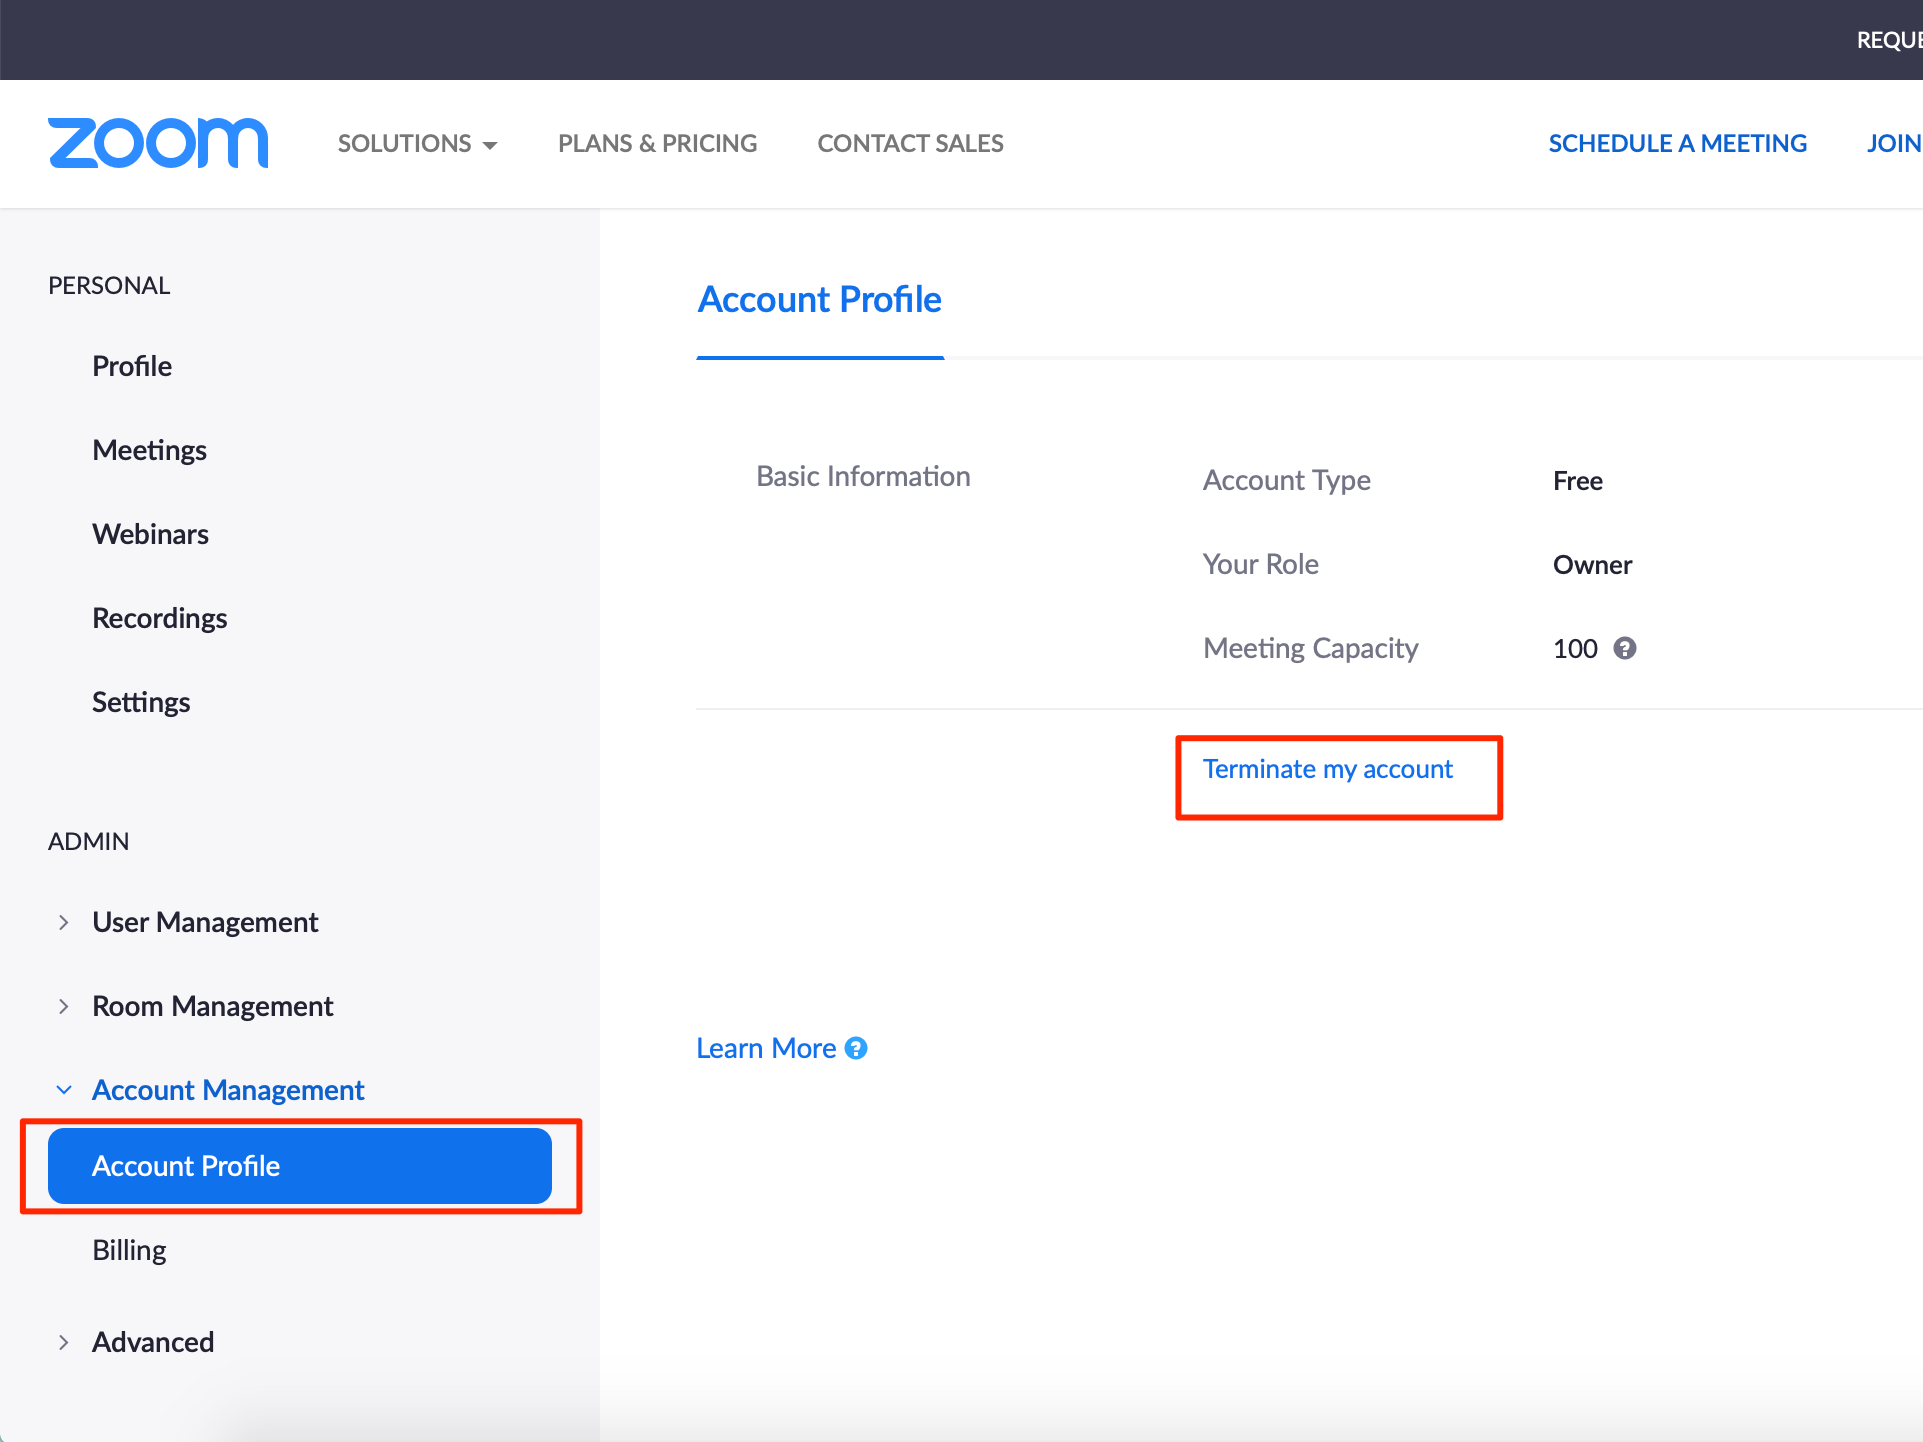Viewport: 1923px width, 1442px height.
Task: Expand Room Management section
Action: (212, 1006)
